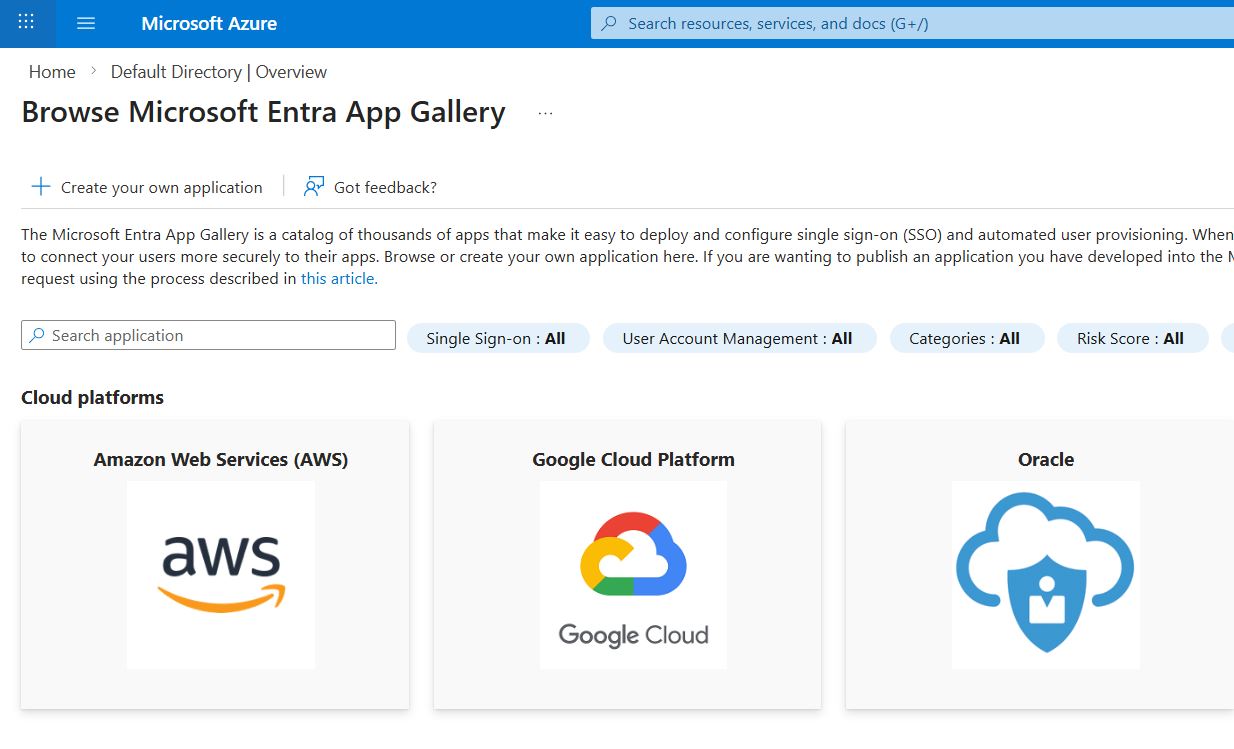
Task: Open Risk Score filter
Action: click(1132, 338)
